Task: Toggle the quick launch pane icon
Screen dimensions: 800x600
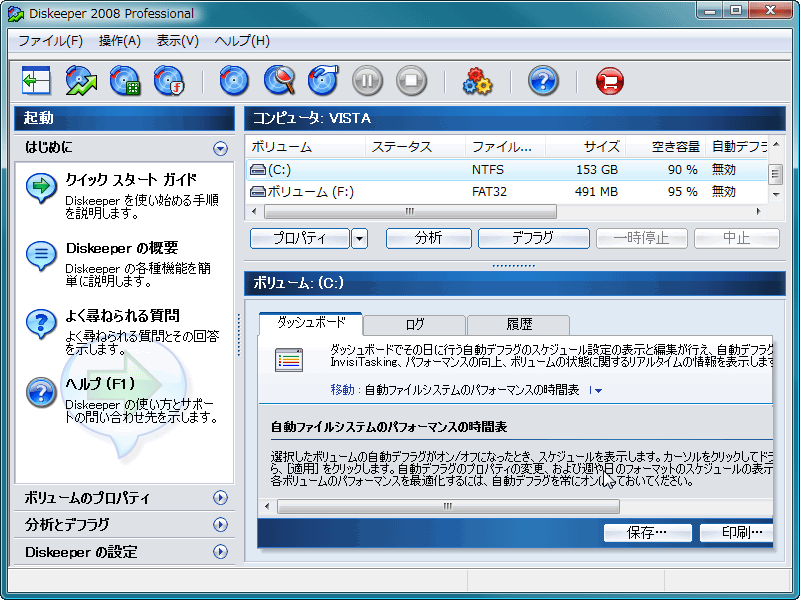Action: (36, 81)
